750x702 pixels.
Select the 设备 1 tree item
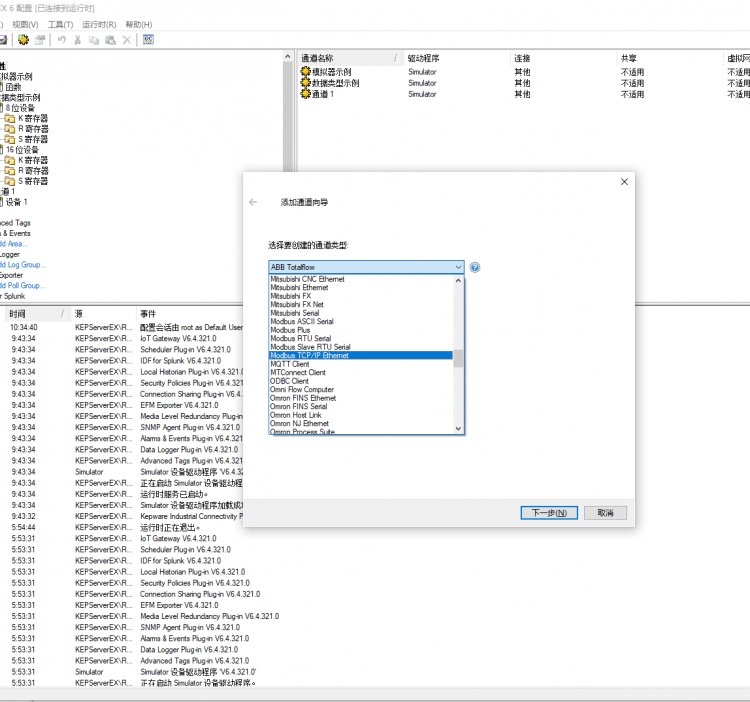[16, 202]
